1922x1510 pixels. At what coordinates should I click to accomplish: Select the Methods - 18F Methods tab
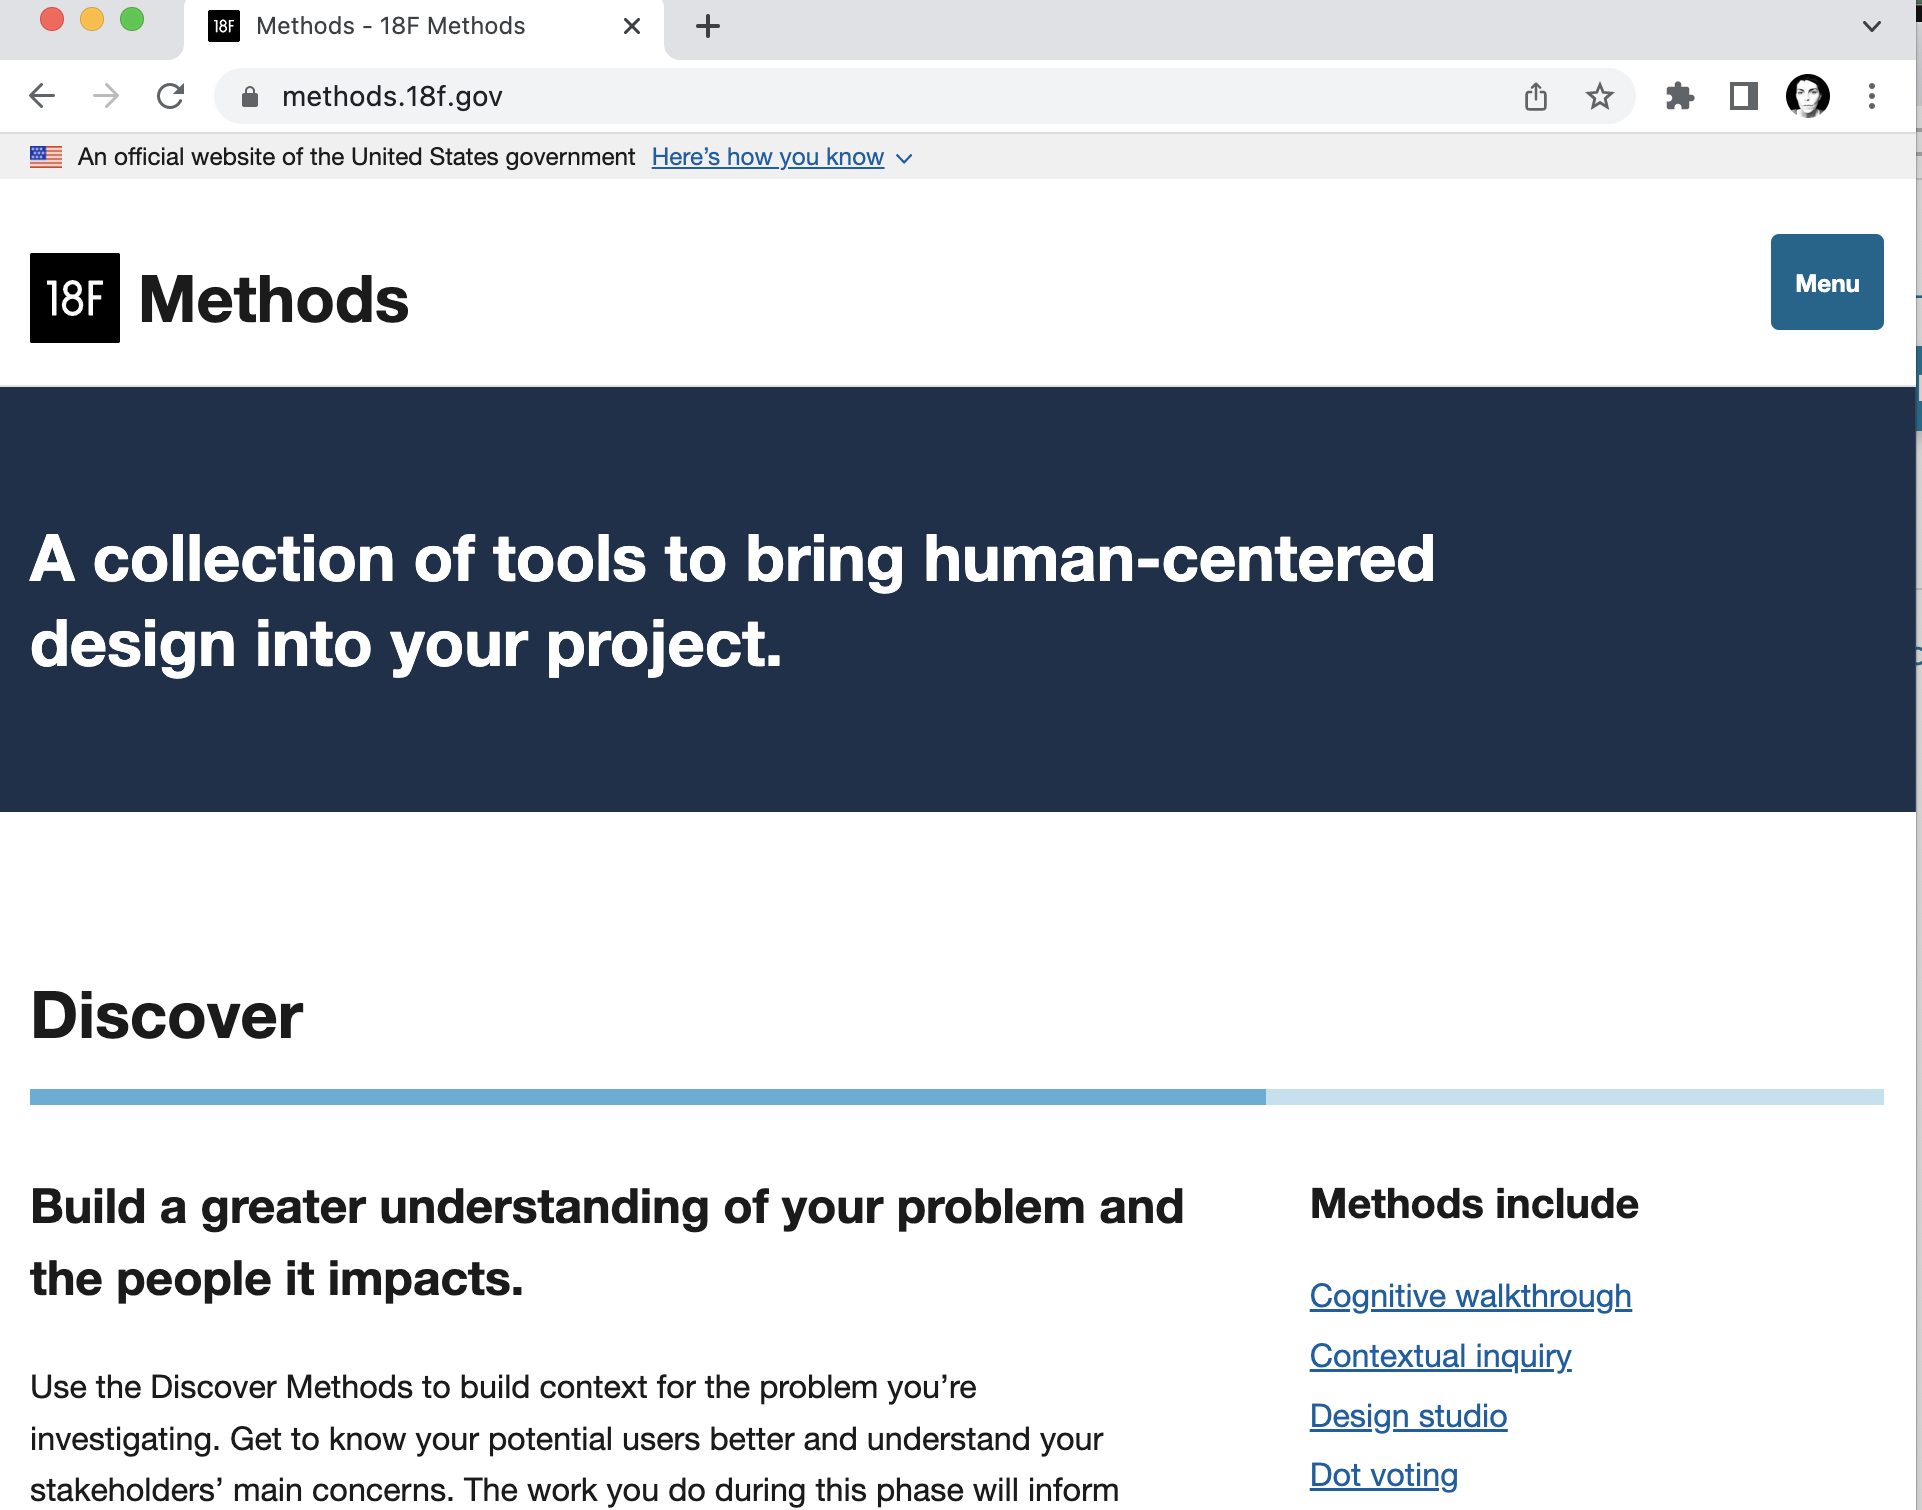(390, 26)
